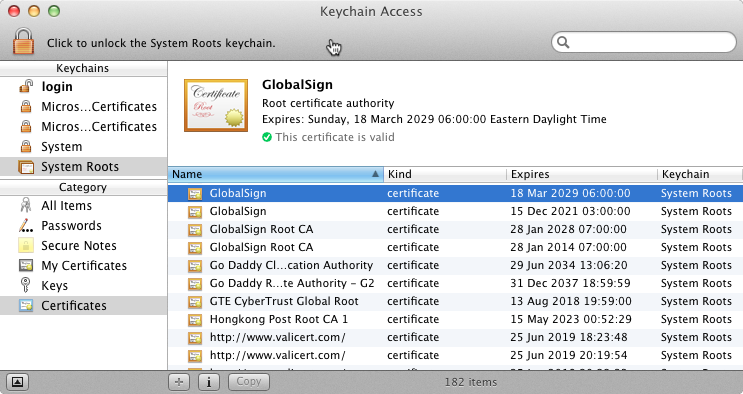The height and width of the screenshot is (394, 743).
Task: Select GlobalSign Root CA expiring 28 Jan 2014
Action: tap(455, 247)
